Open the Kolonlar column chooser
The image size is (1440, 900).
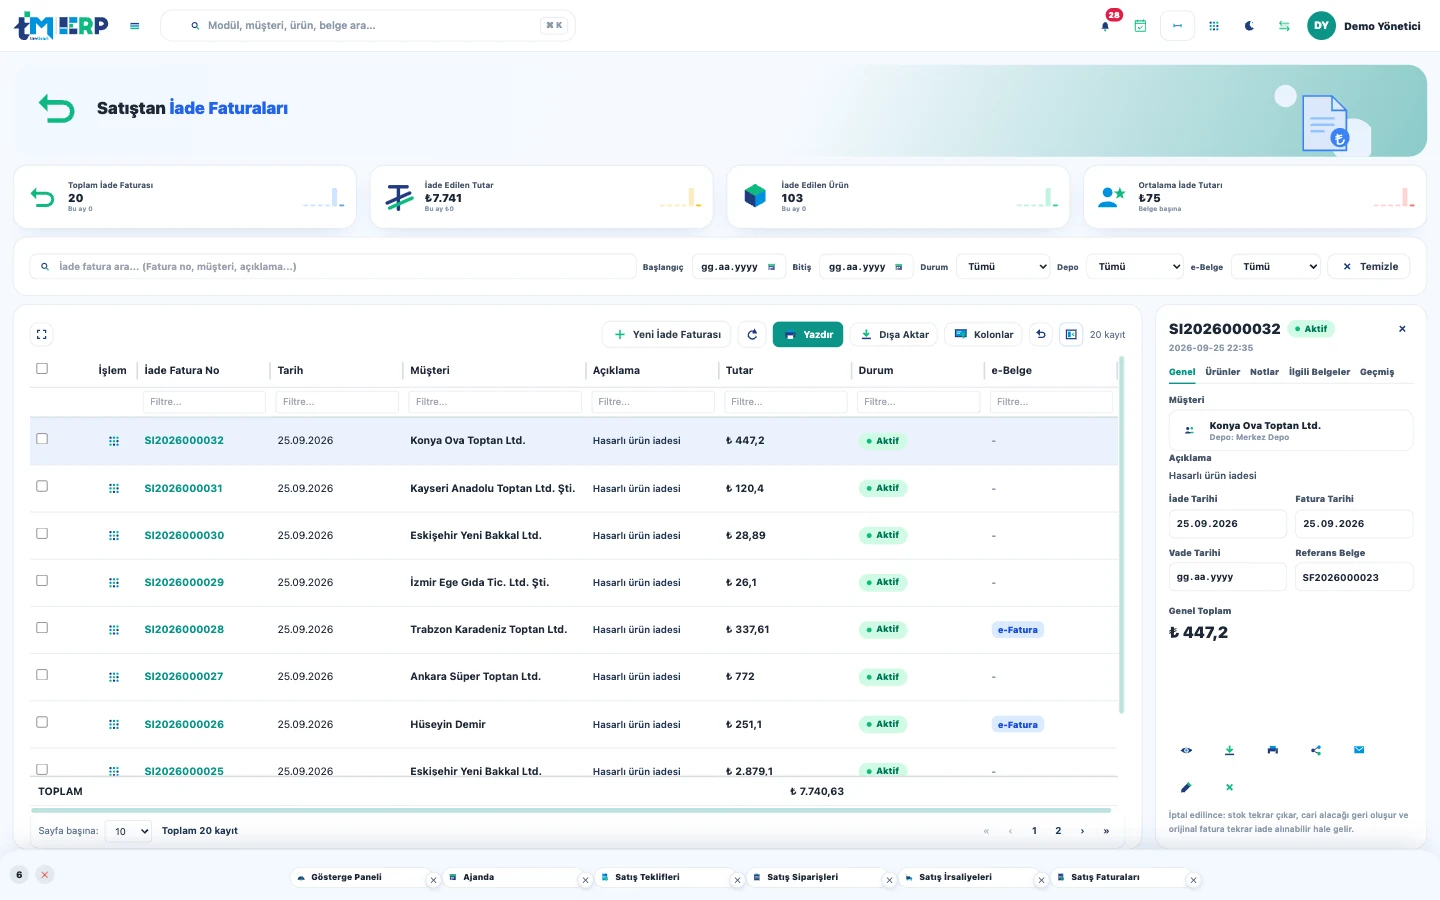click(x=983, y=335)
